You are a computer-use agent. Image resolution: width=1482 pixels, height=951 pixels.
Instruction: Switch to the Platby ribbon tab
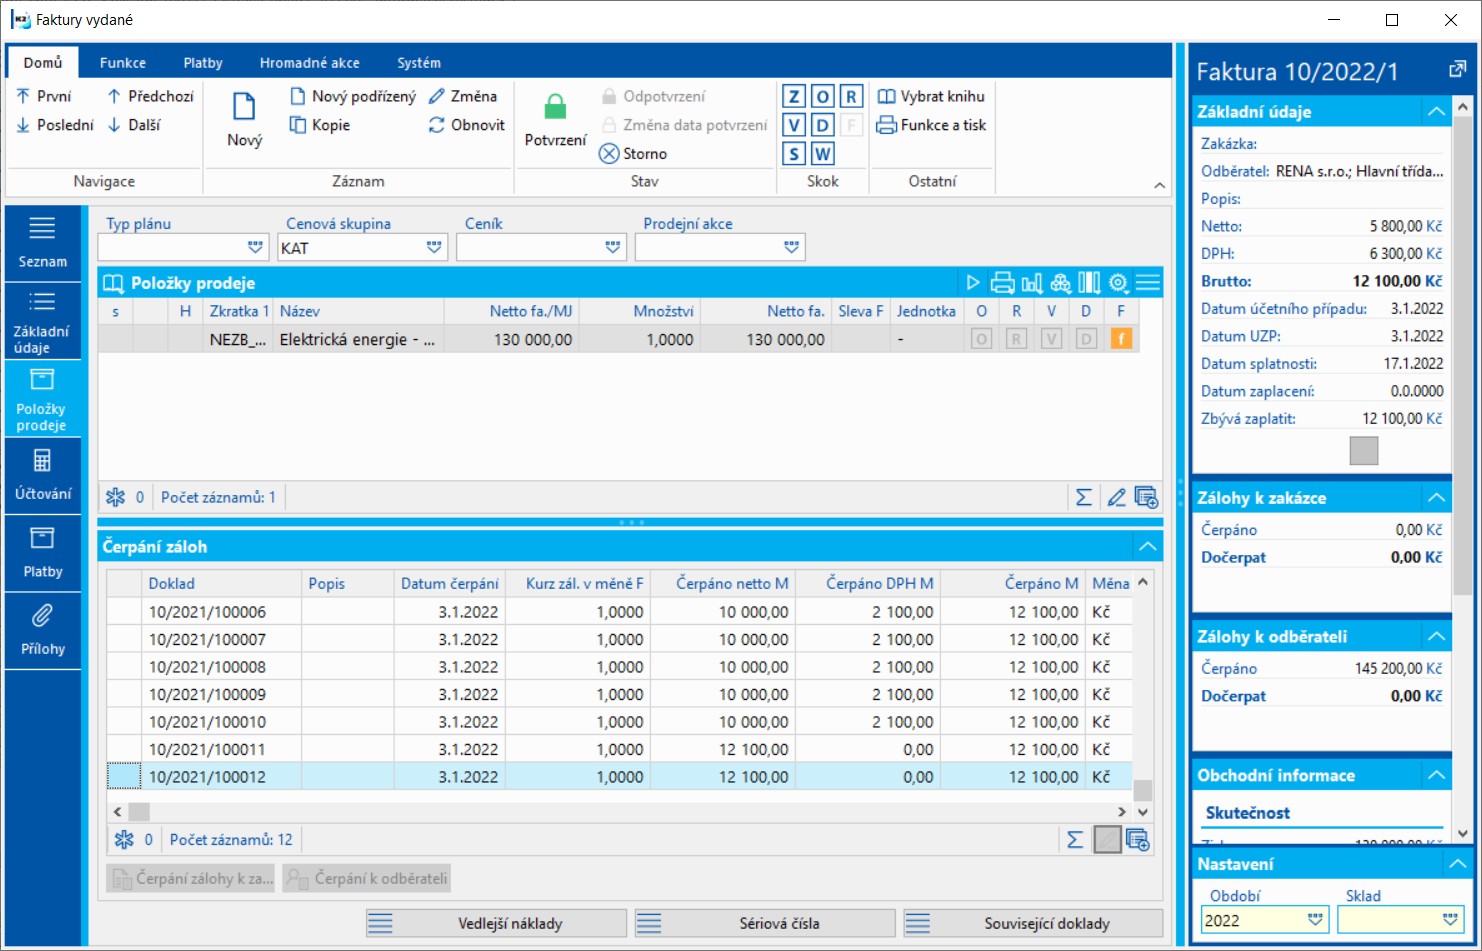pyautogui.click(x=203, y=62)
